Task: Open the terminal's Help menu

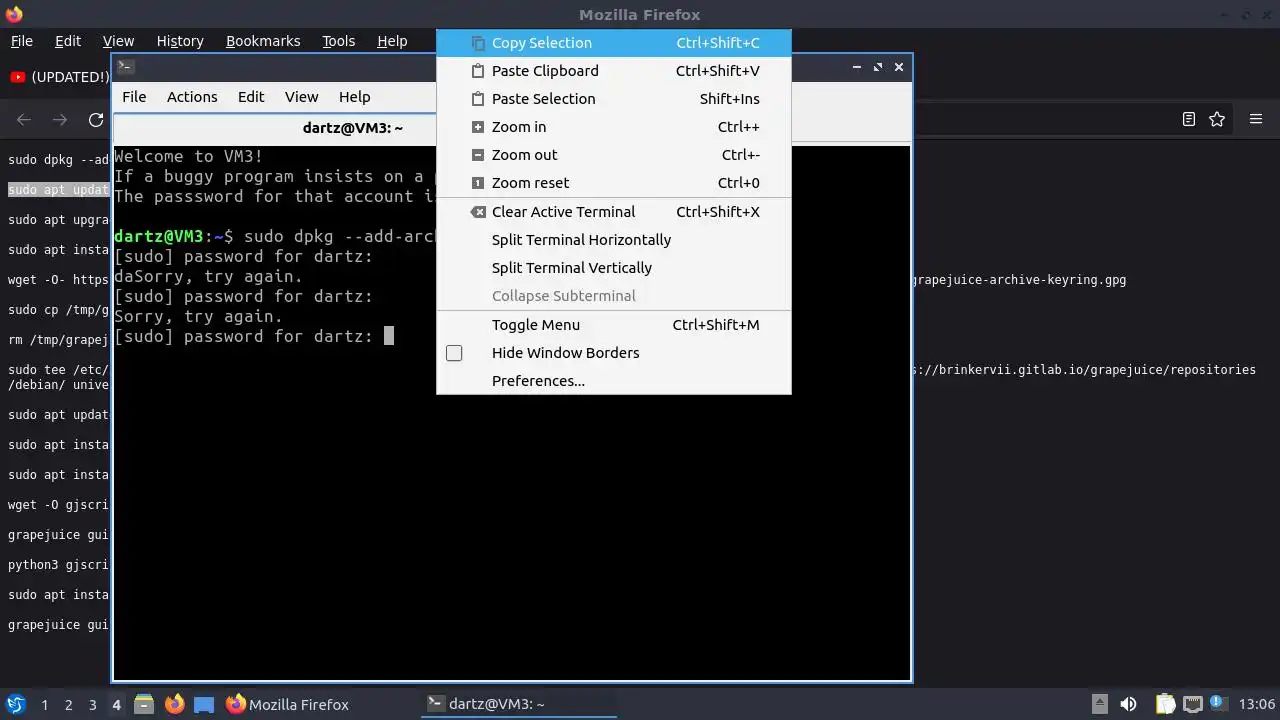Action: coord(355,97)
